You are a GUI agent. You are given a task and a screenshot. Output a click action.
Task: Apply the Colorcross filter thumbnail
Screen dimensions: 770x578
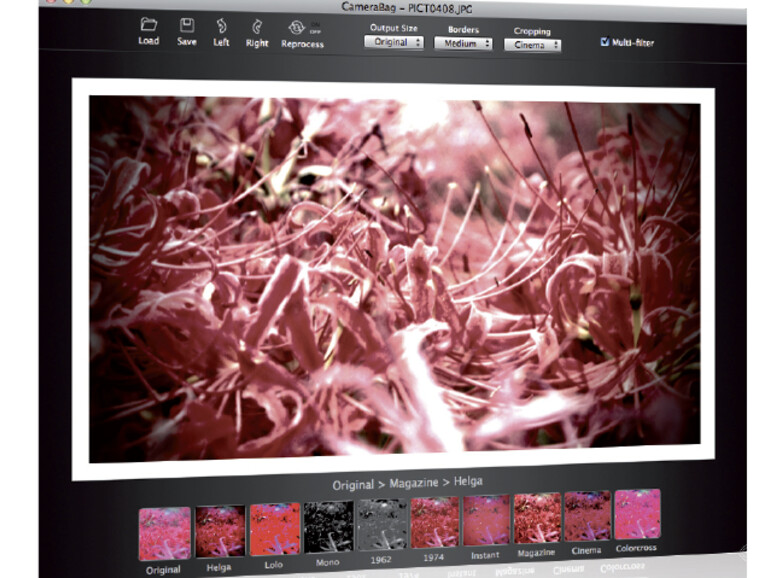[637, 514]
